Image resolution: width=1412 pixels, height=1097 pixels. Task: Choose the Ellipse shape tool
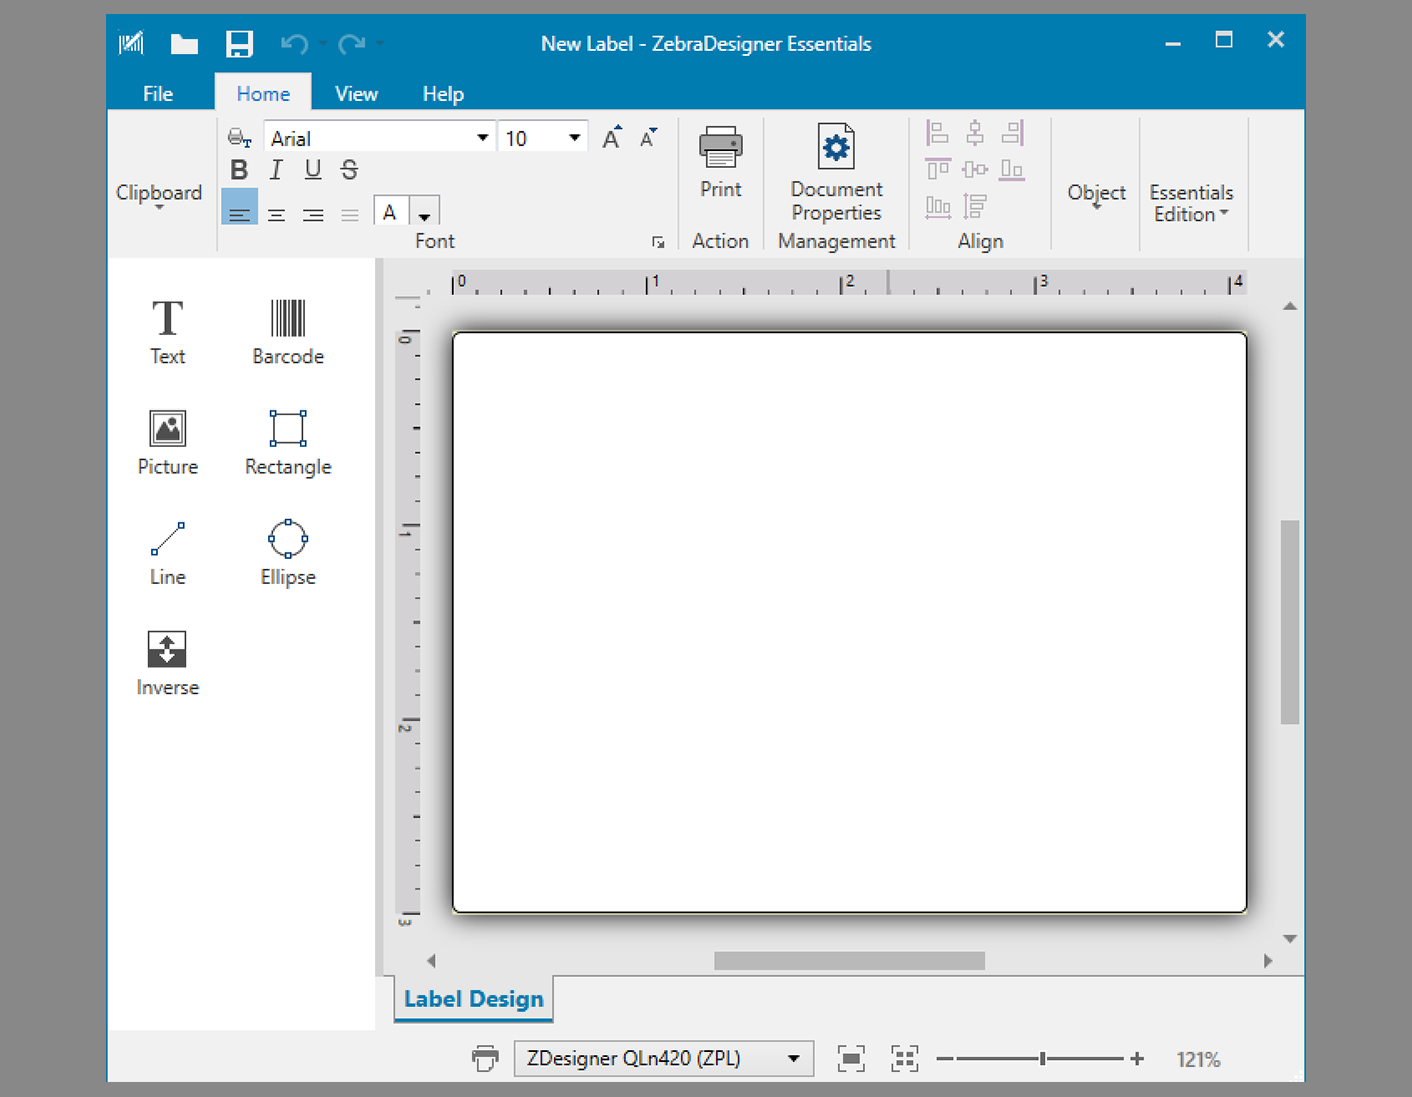click(287, 552)
